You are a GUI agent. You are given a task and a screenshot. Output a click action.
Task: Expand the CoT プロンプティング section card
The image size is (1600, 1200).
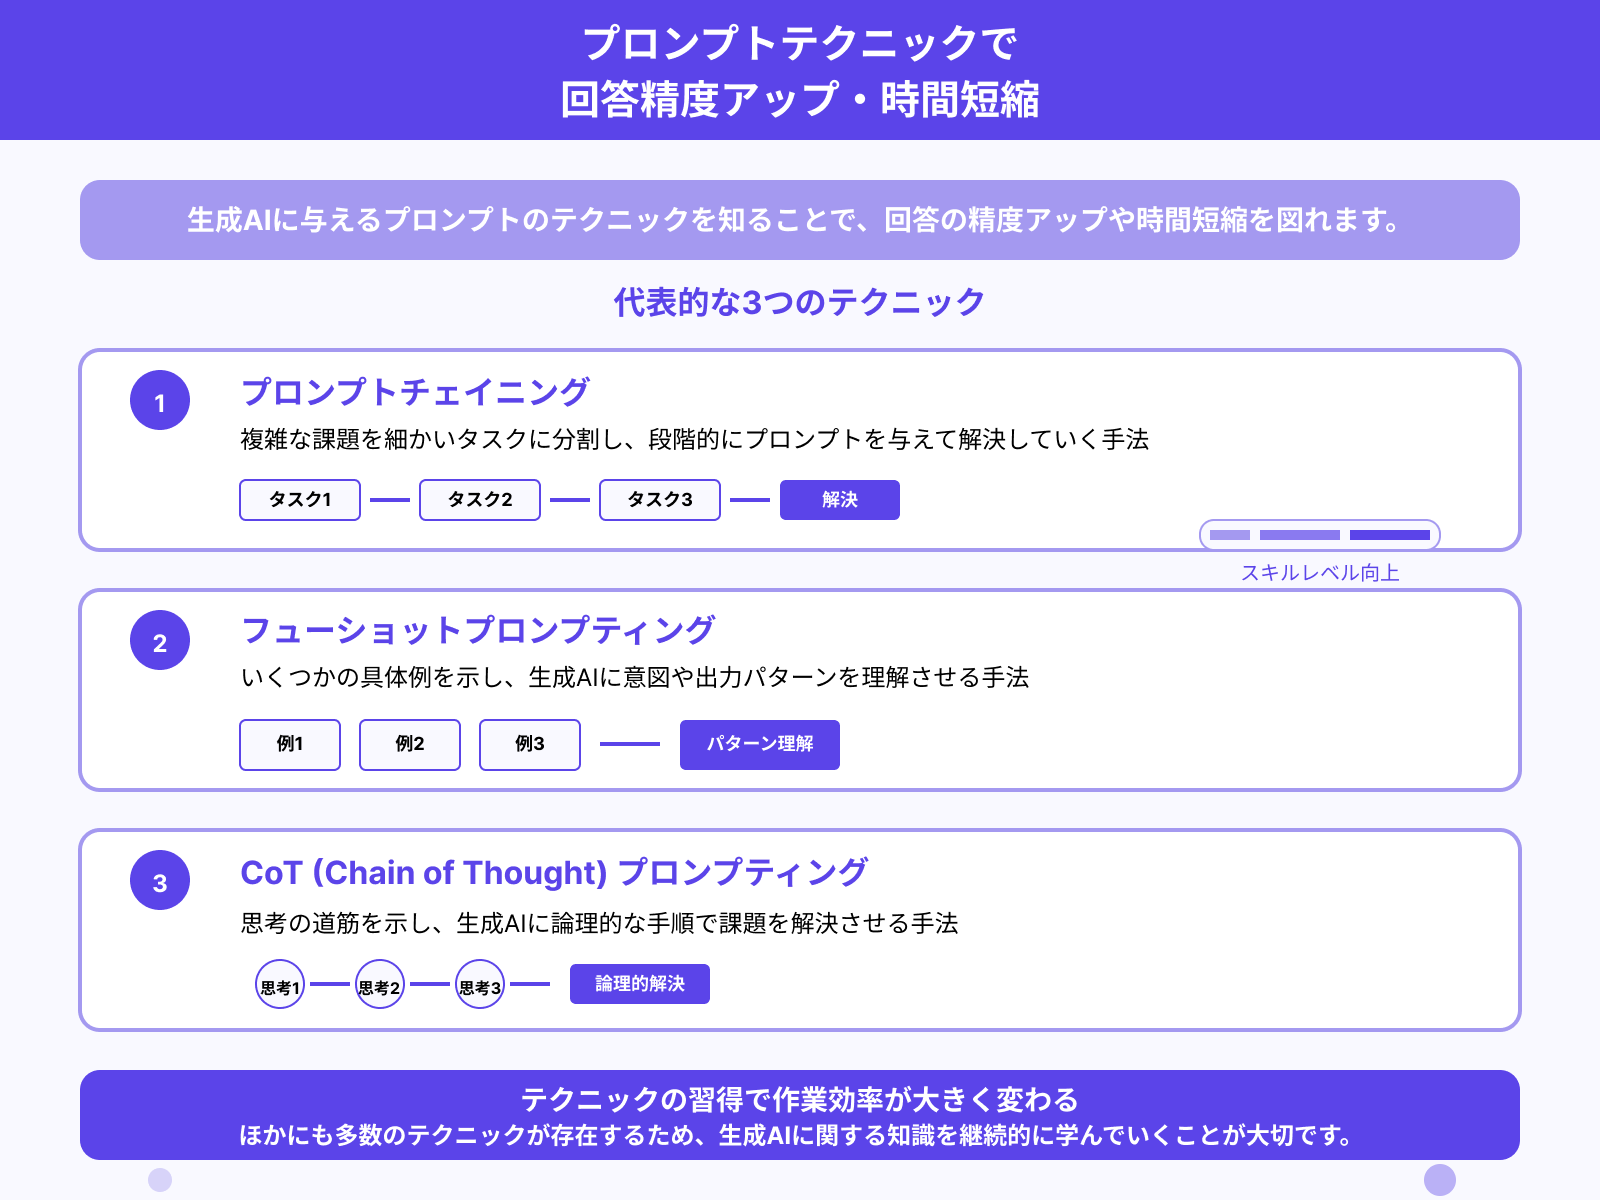point(800,930)
